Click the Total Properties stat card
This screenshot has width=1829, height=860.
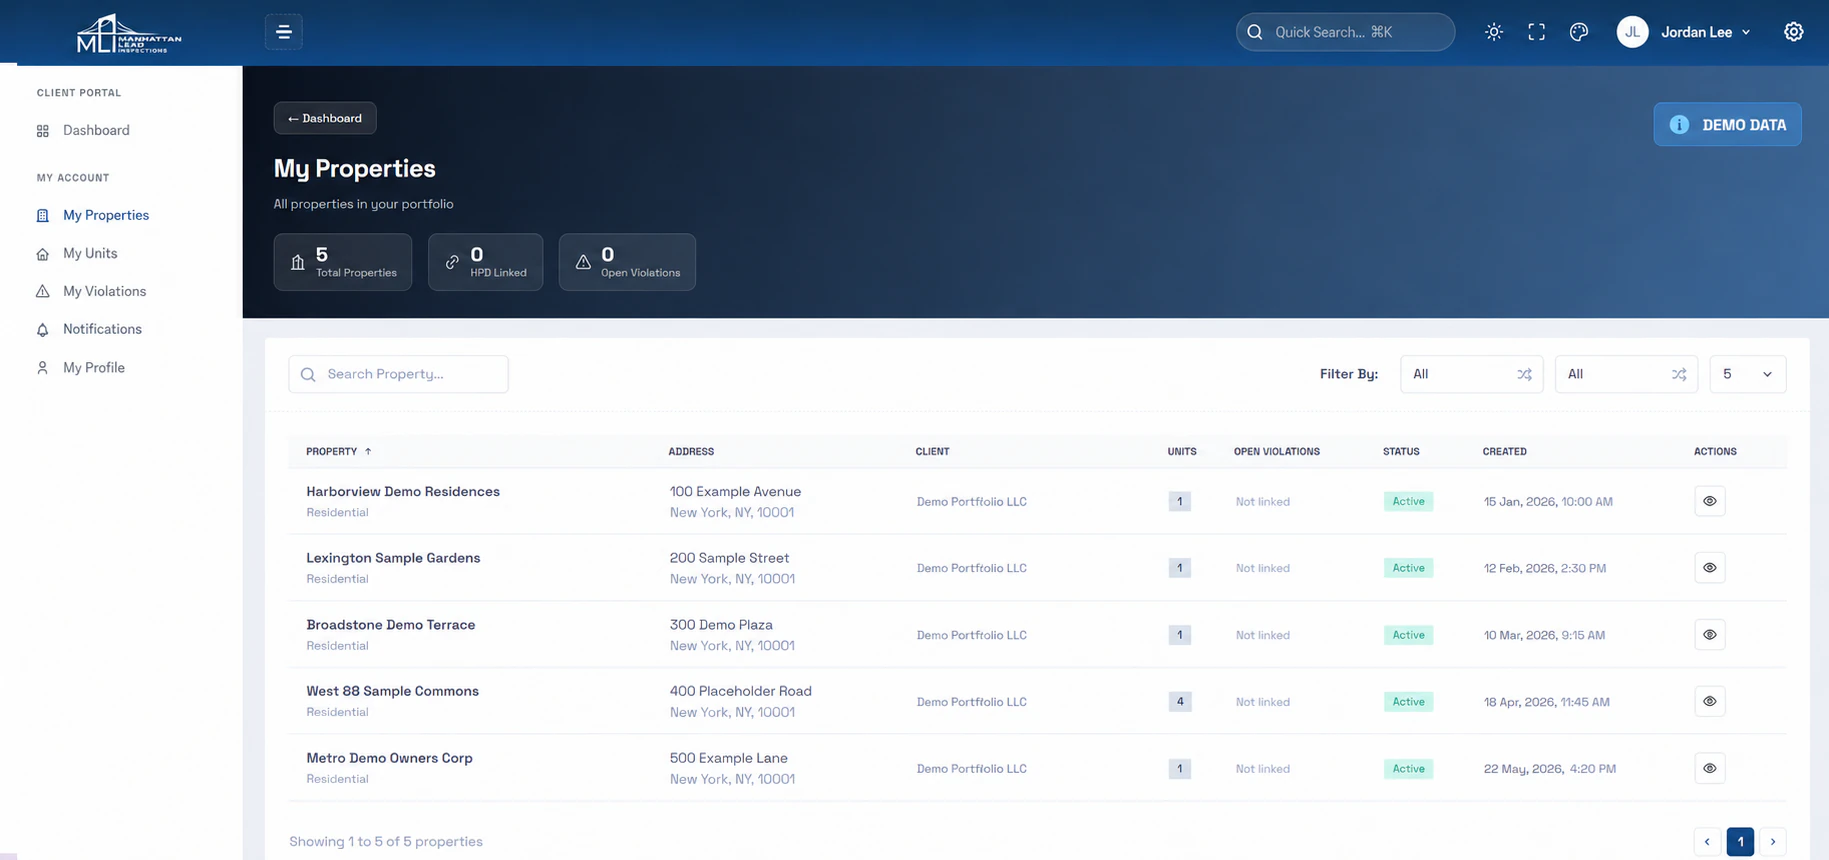pos(343,262)
